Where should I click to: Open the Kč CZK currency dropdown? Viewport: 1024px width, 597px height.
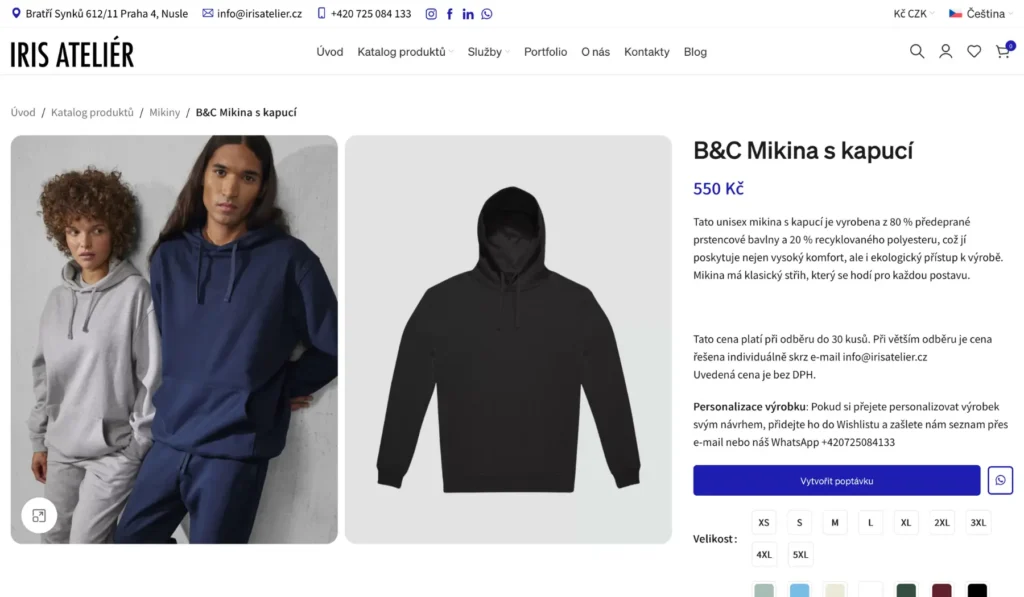pyautogui.click(x=914, y=14)
